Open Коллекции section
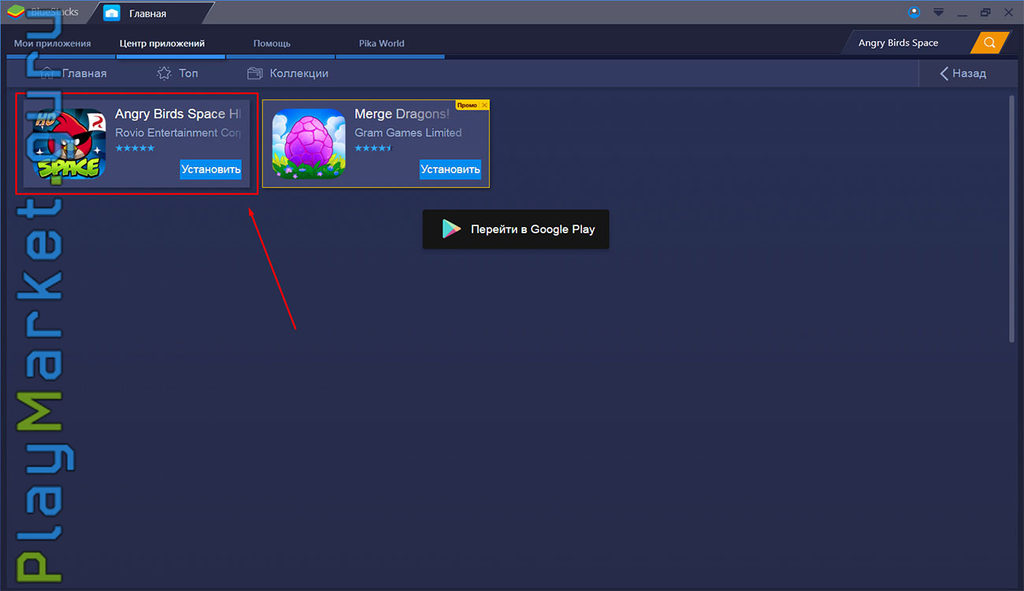The width and height of the screenshot is (1024, 591). 288,74
